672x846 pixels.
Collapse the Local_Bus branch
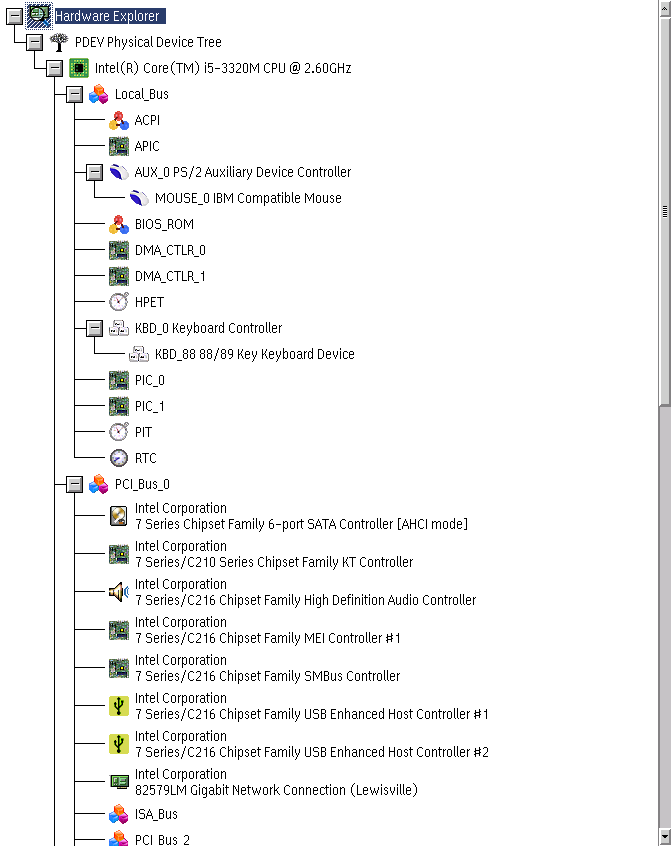pyautogui.click(x=74, y=94)
